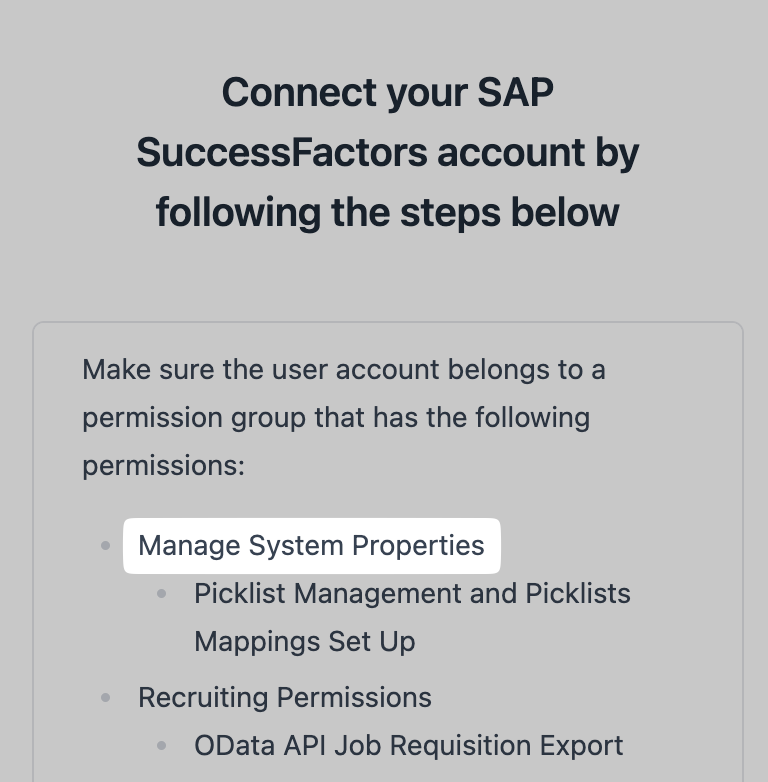
Task: Click the word SuccessFactors in the heading
Action: [x=282, y=152]
